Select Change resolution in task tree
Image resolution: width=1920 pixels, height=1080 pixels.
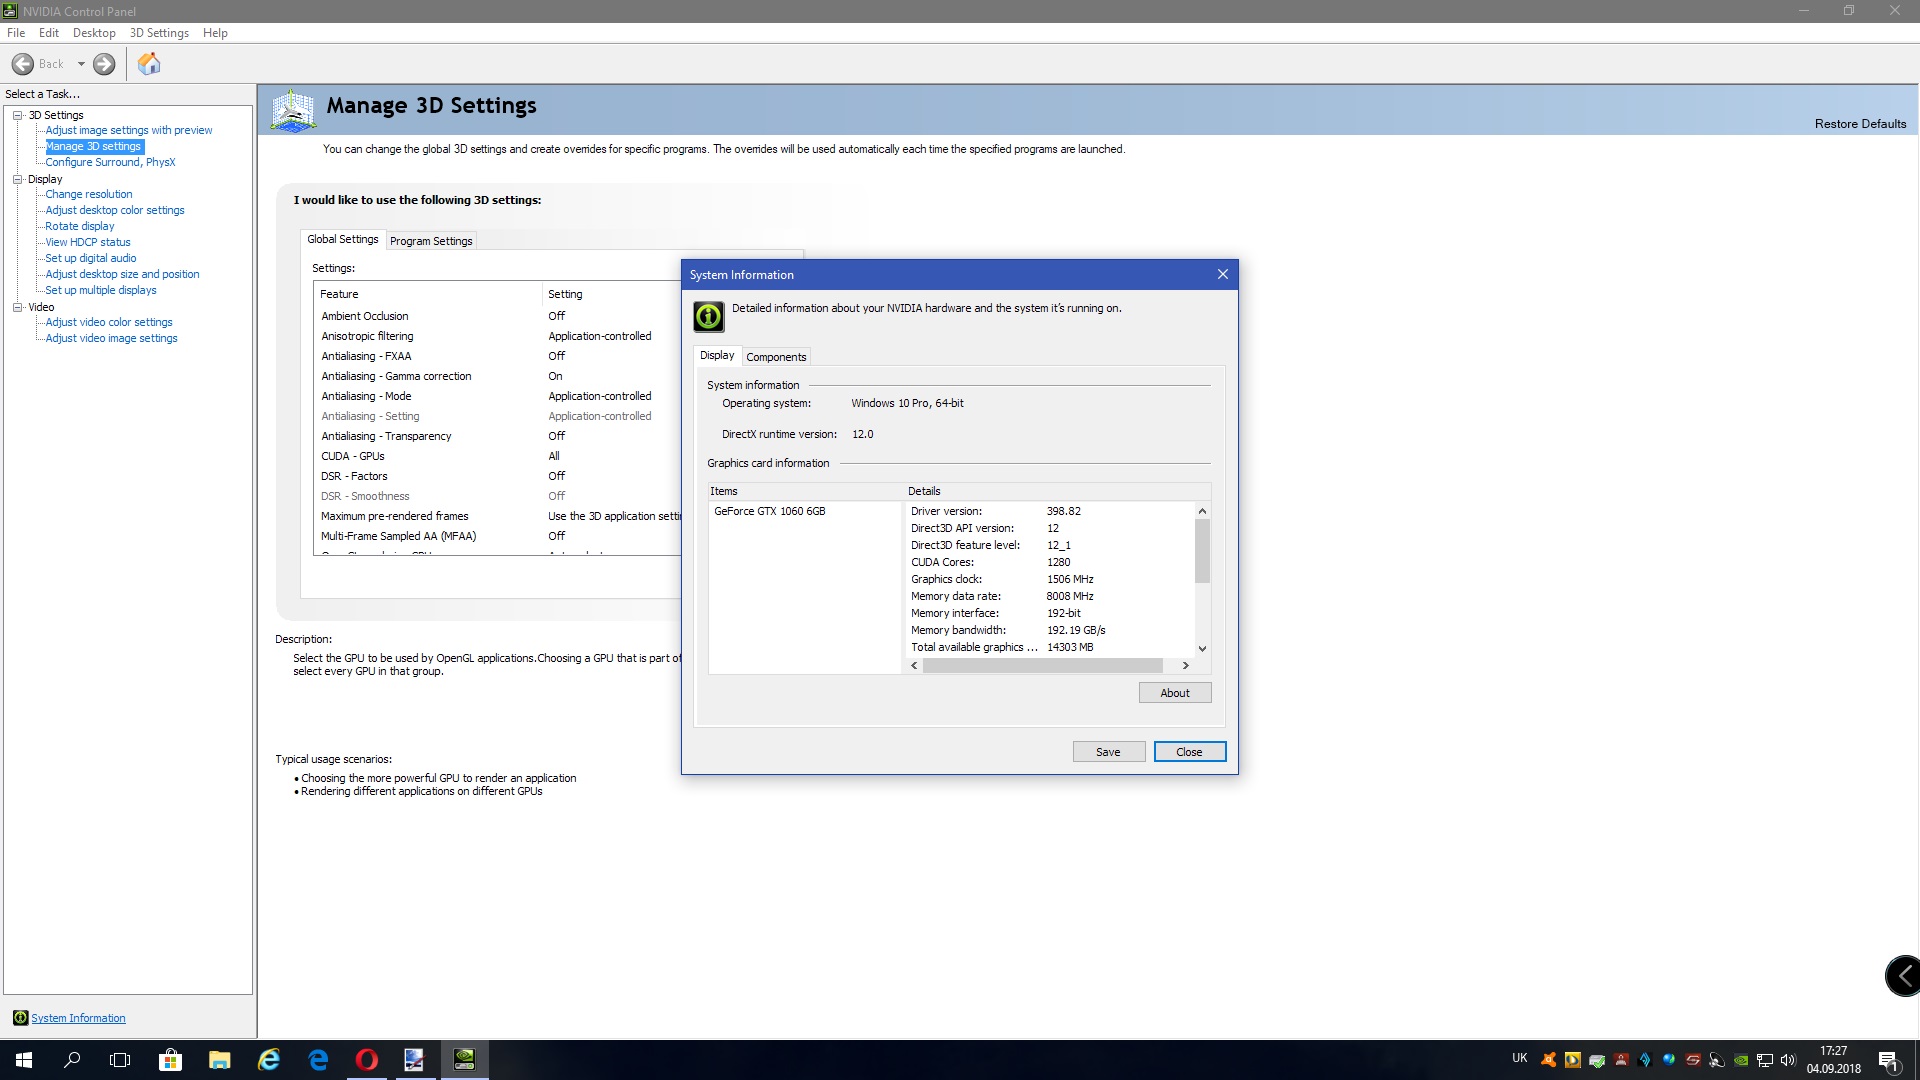(89, 194)
